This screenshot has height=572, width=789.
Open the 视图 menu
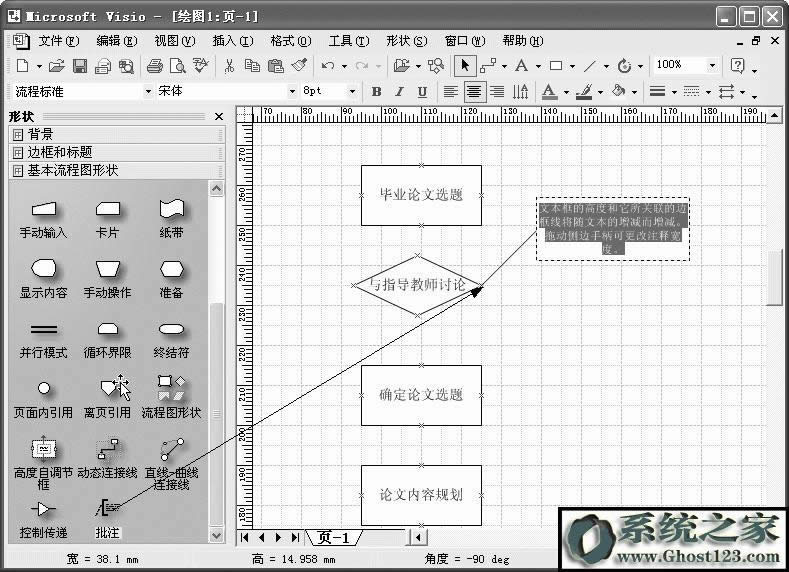pyautogui.click(x=174, y=41)
